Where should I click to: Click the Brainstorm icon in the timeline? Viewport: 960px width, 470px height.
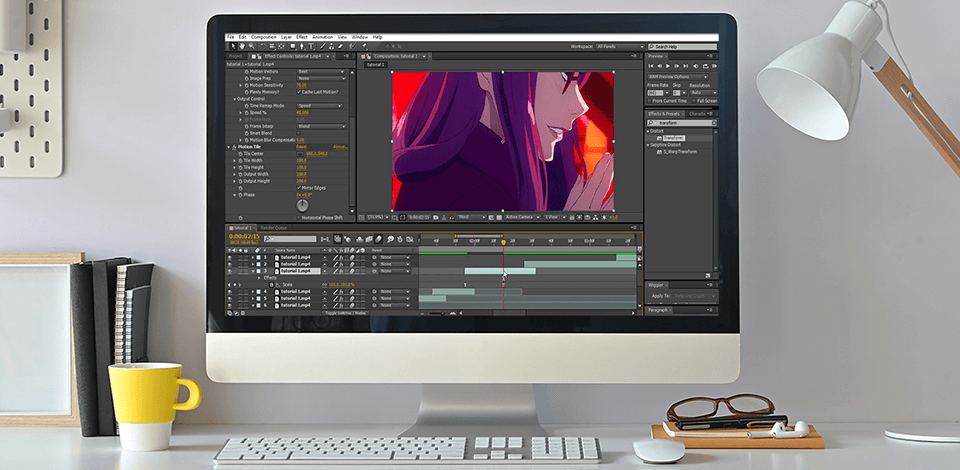tap(390, 239)
